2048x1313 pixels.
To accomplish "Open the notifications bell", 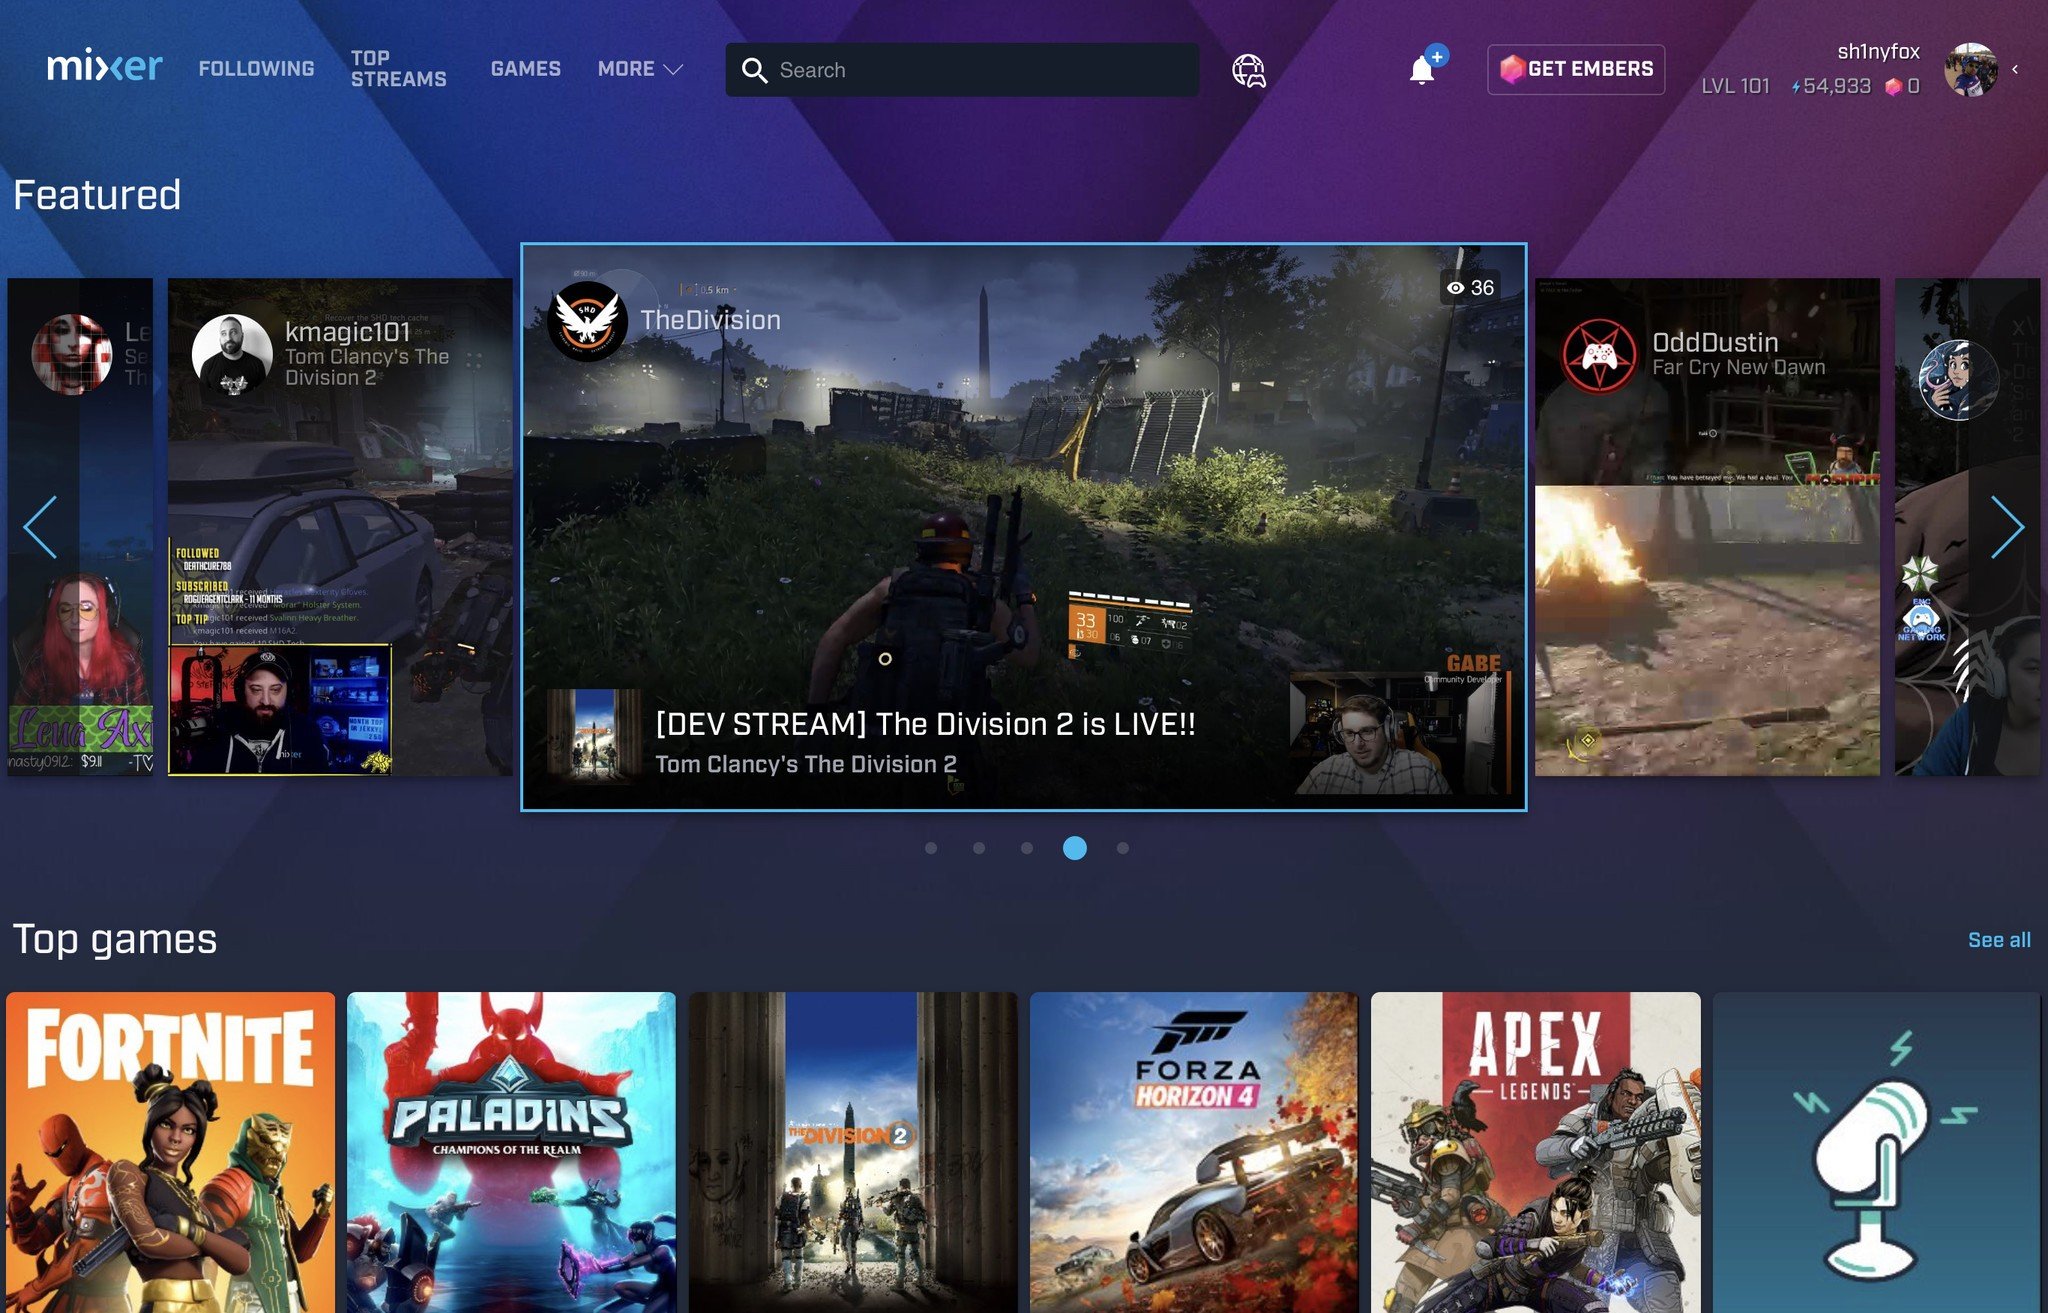I will pyautogui.click(x=1421, y=70).
